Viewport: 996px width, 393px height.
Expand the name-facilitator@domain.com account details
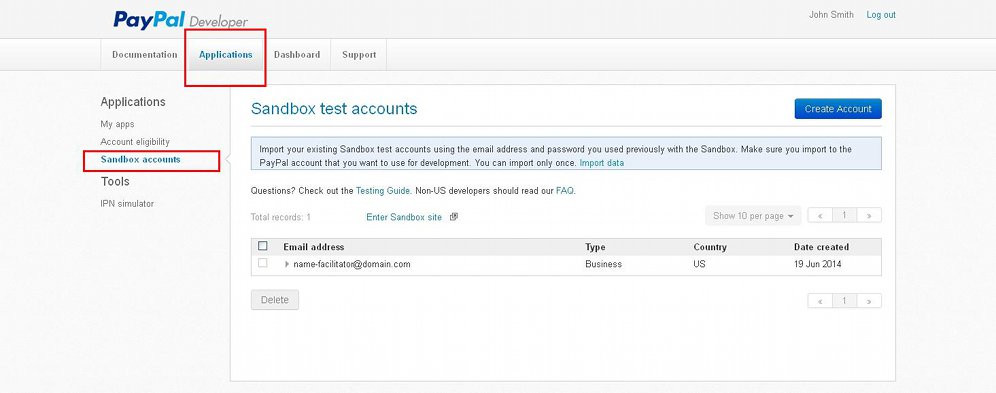pyautogui.click(x=287, y=264)
